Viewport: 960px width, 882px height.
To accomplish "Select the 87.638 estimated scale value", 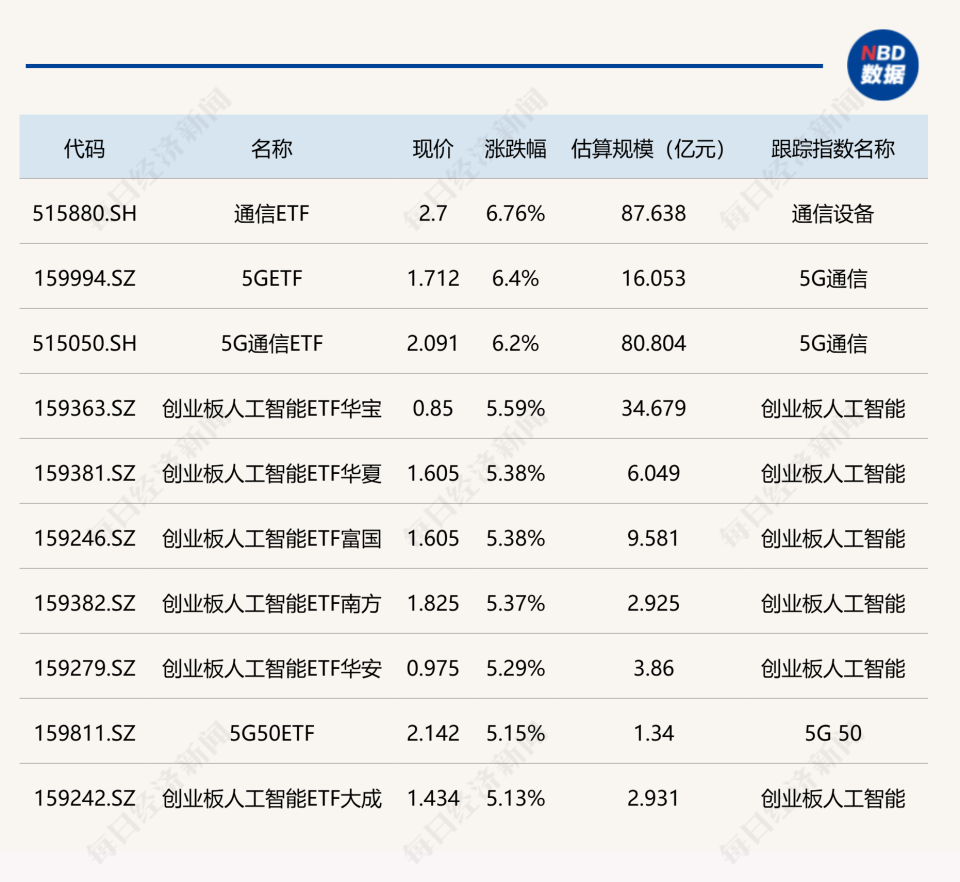I will pyautogui.click(x=655, y=212).
